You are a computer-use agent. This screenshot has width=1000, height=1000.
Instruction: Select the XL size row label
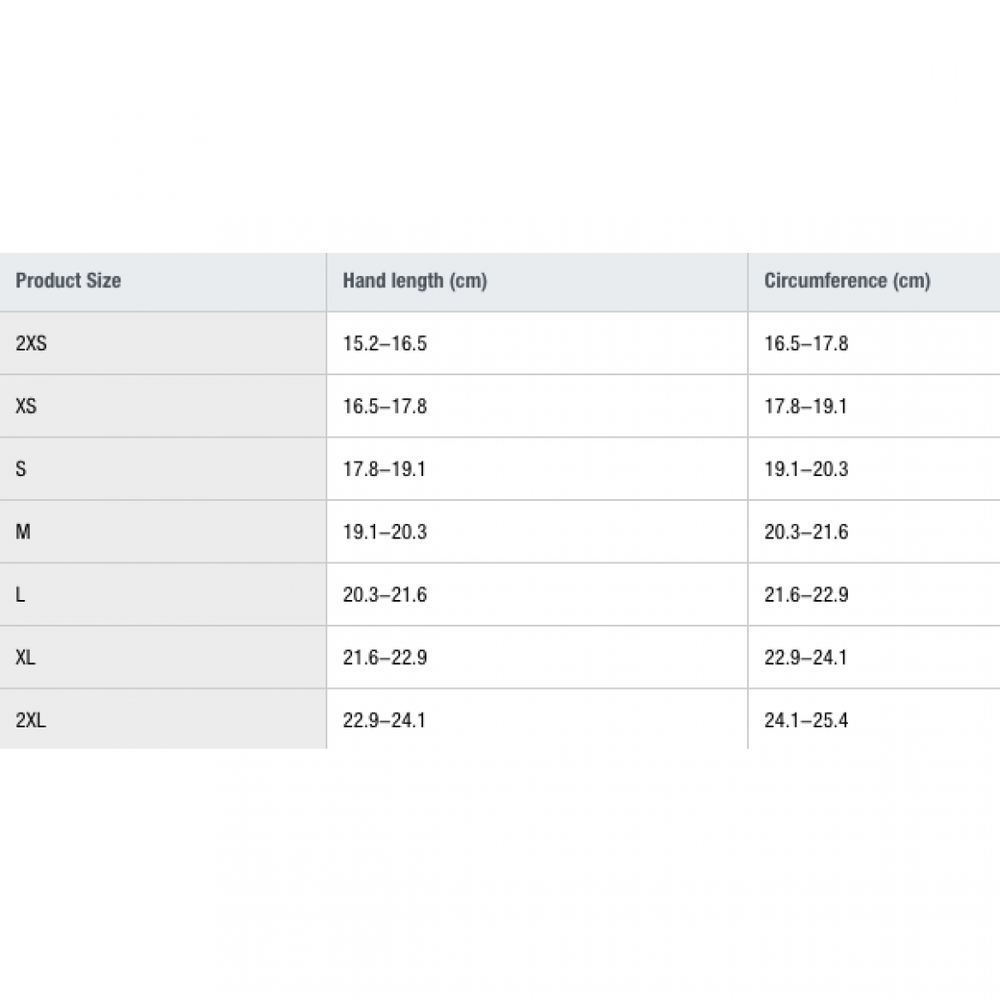[27, 658]
